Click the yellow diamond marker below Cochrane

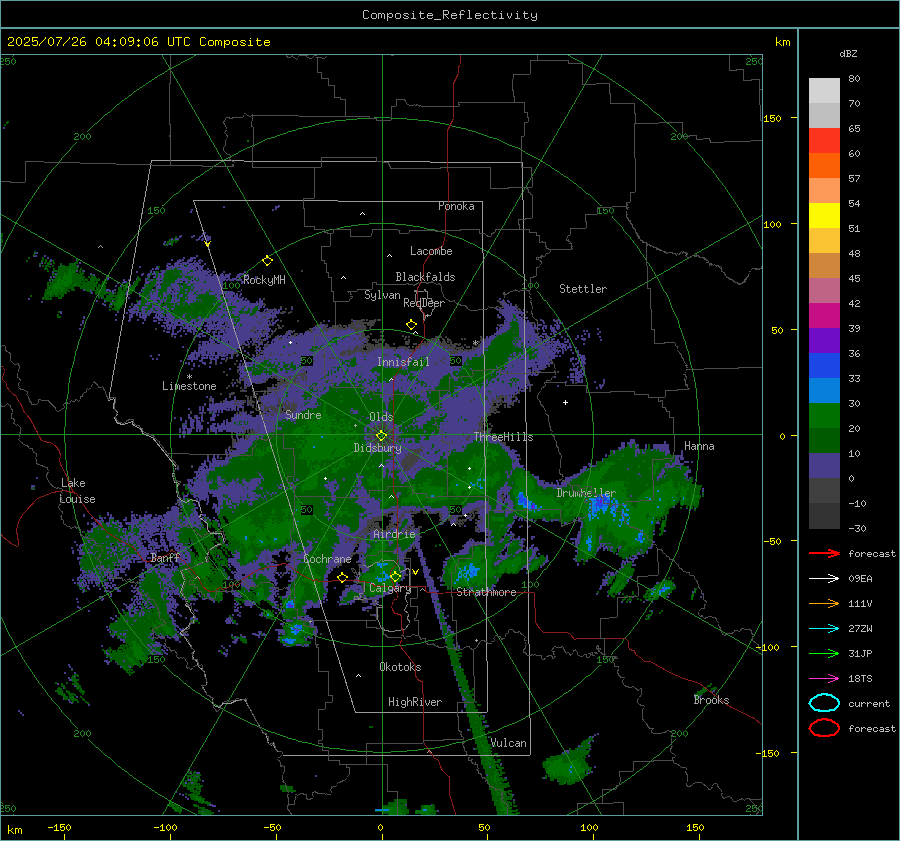click(343, 577)
